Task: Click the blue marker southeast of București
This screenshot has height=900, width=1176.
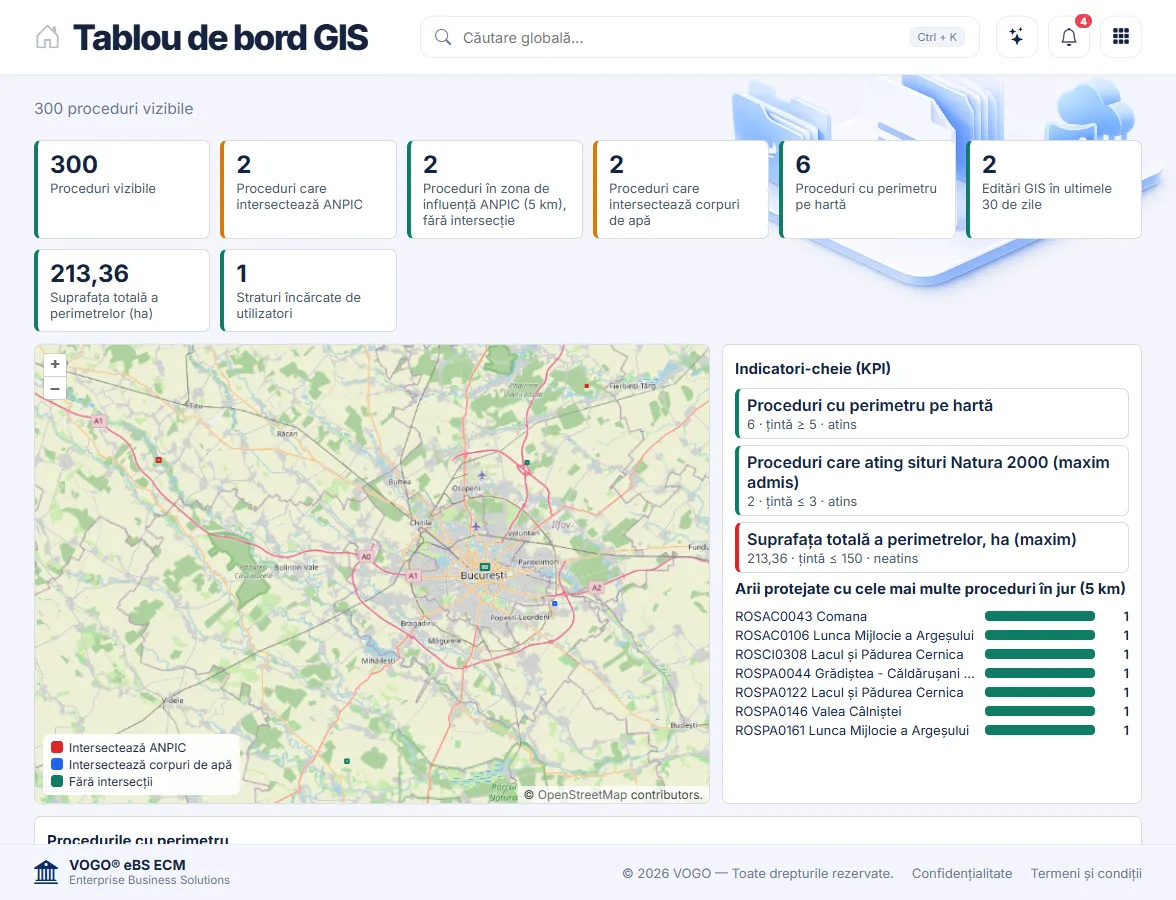Action: (x=555, y=603)
